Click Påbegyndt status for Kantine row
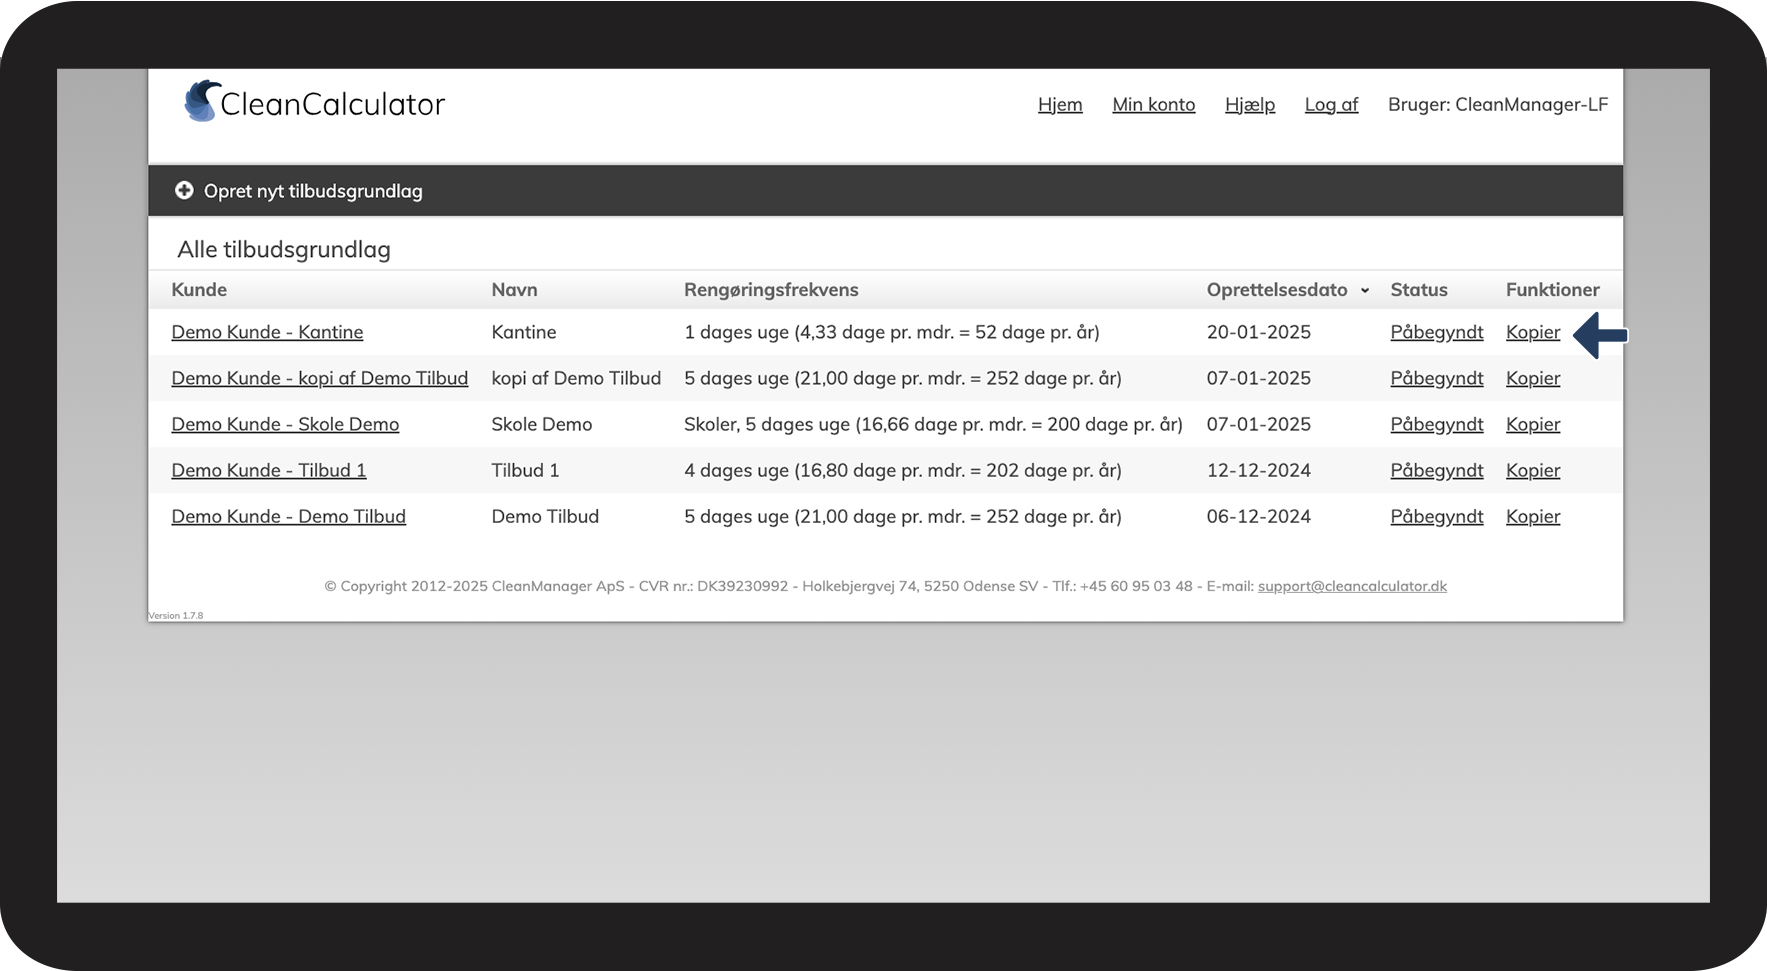 click(1436, 332)
